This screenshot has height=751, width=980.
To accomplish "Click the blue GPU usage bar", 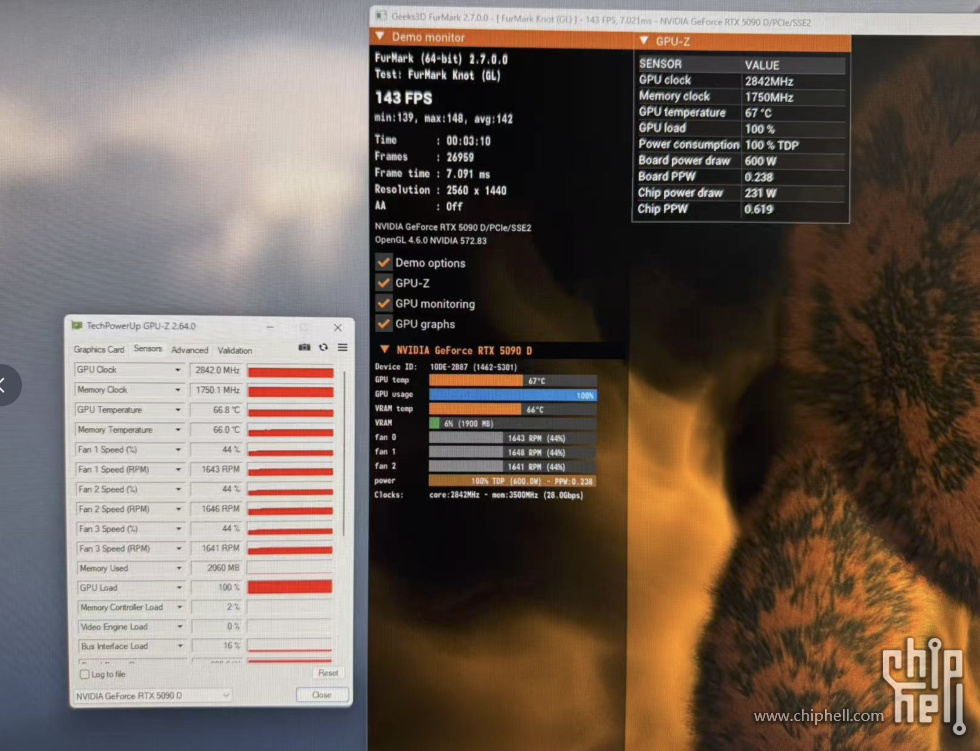I will [x=512, y=395].
